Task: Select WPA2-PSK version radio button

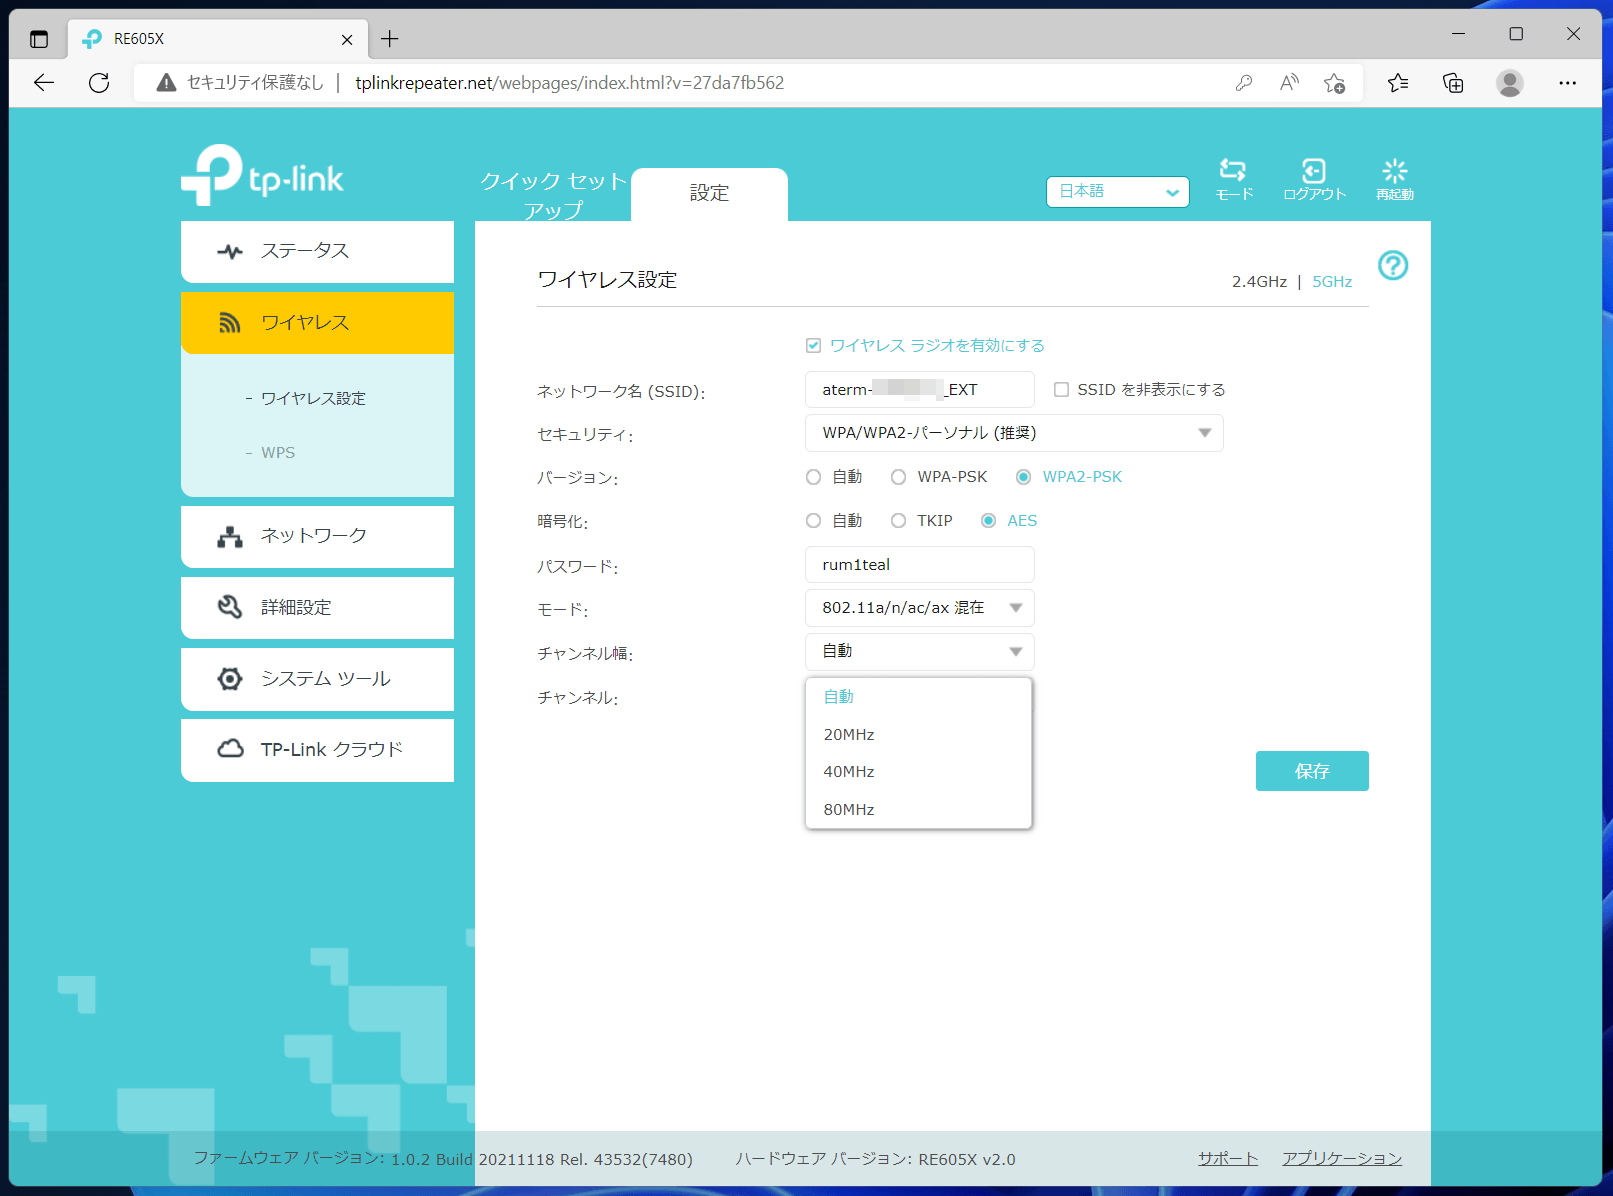Action: coord(1023,477)
